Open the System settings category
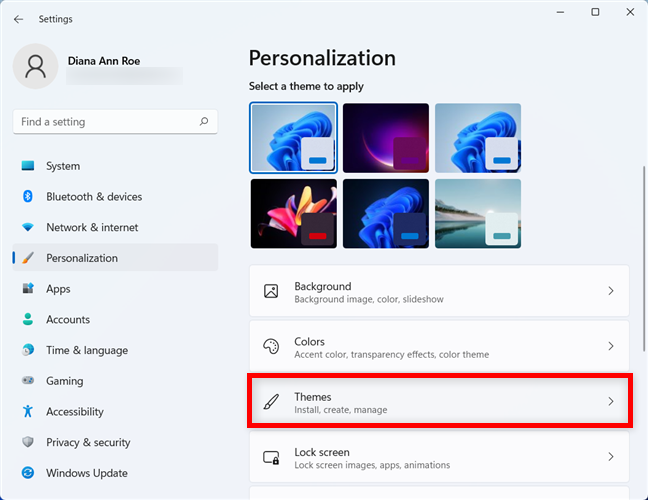 [x=115, y=166]
